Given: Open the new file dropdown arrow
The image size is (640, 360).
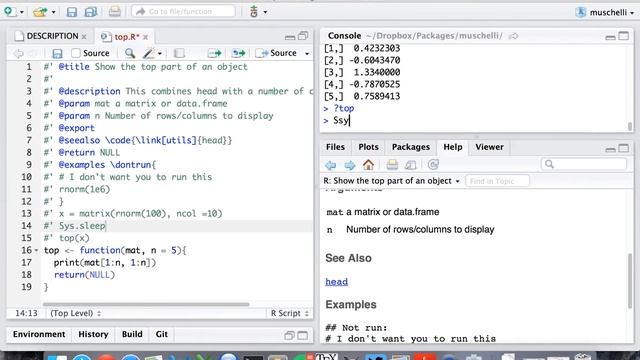Looking at the screenshot, I should click(22, 12).
